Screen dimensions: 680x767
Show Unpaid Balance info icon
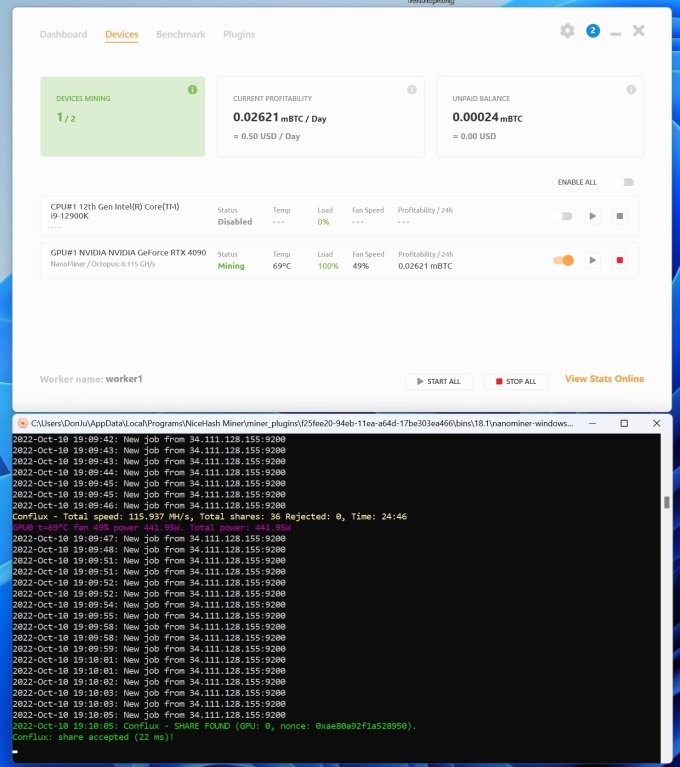click(x=631, y=90)
